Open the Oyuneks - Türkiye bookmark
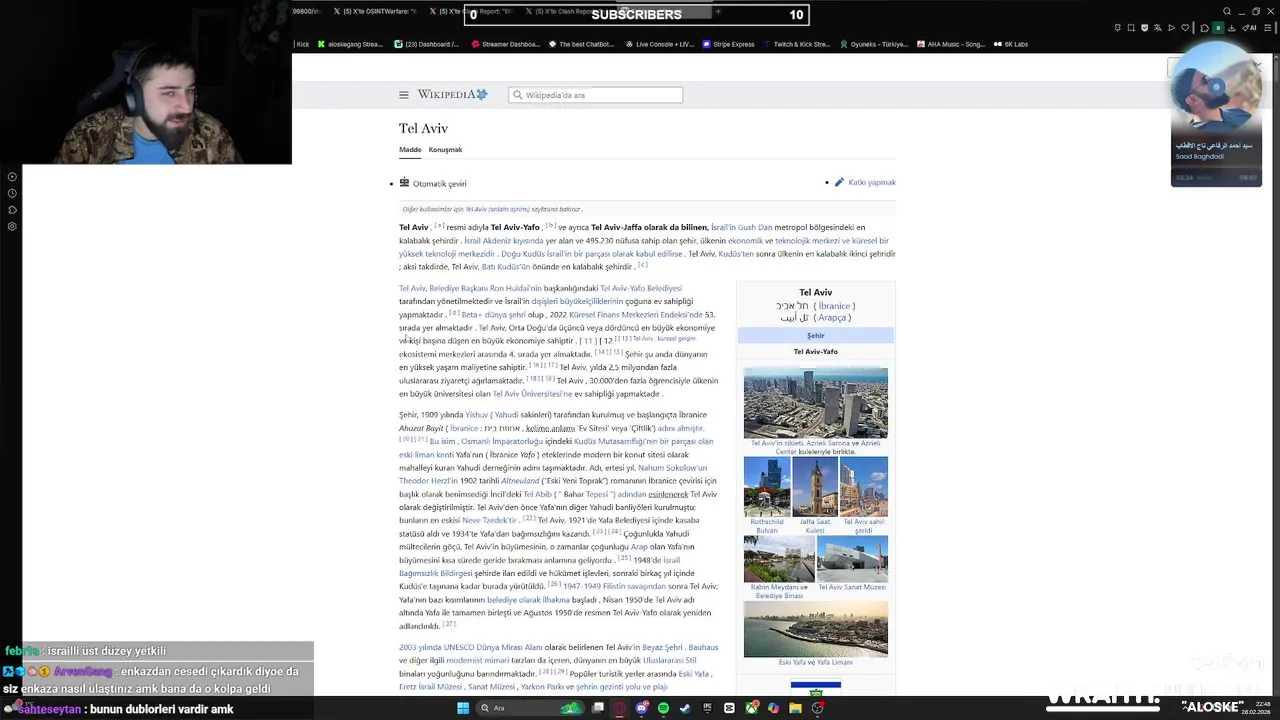Viewport: 1280px width, 720px height. 874,44
